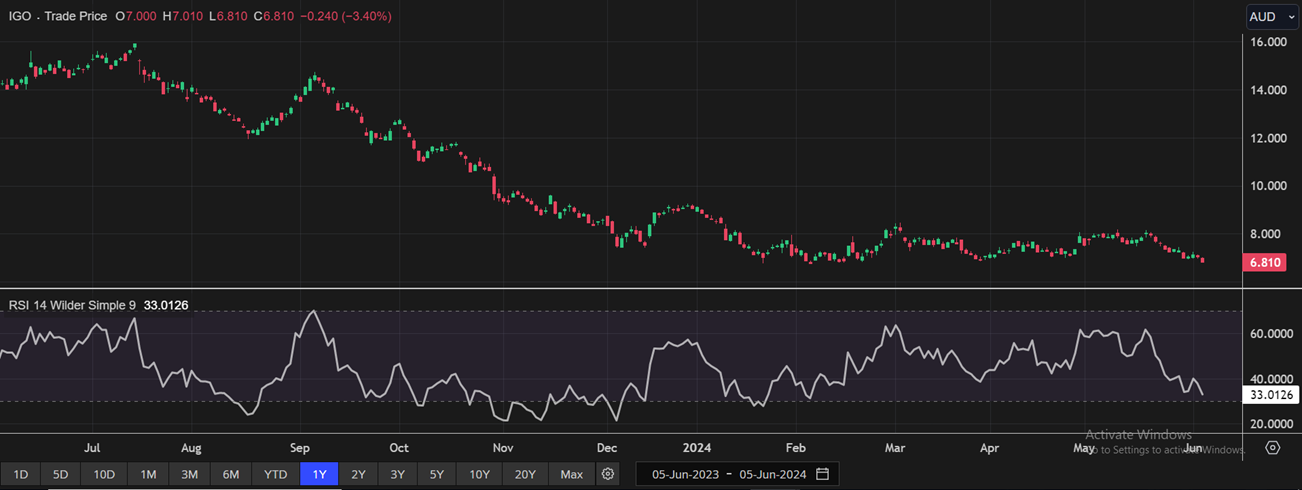Click the end date 05-Jun-2024 field
Screen dimensions: 1302x490
coord(771,473)
